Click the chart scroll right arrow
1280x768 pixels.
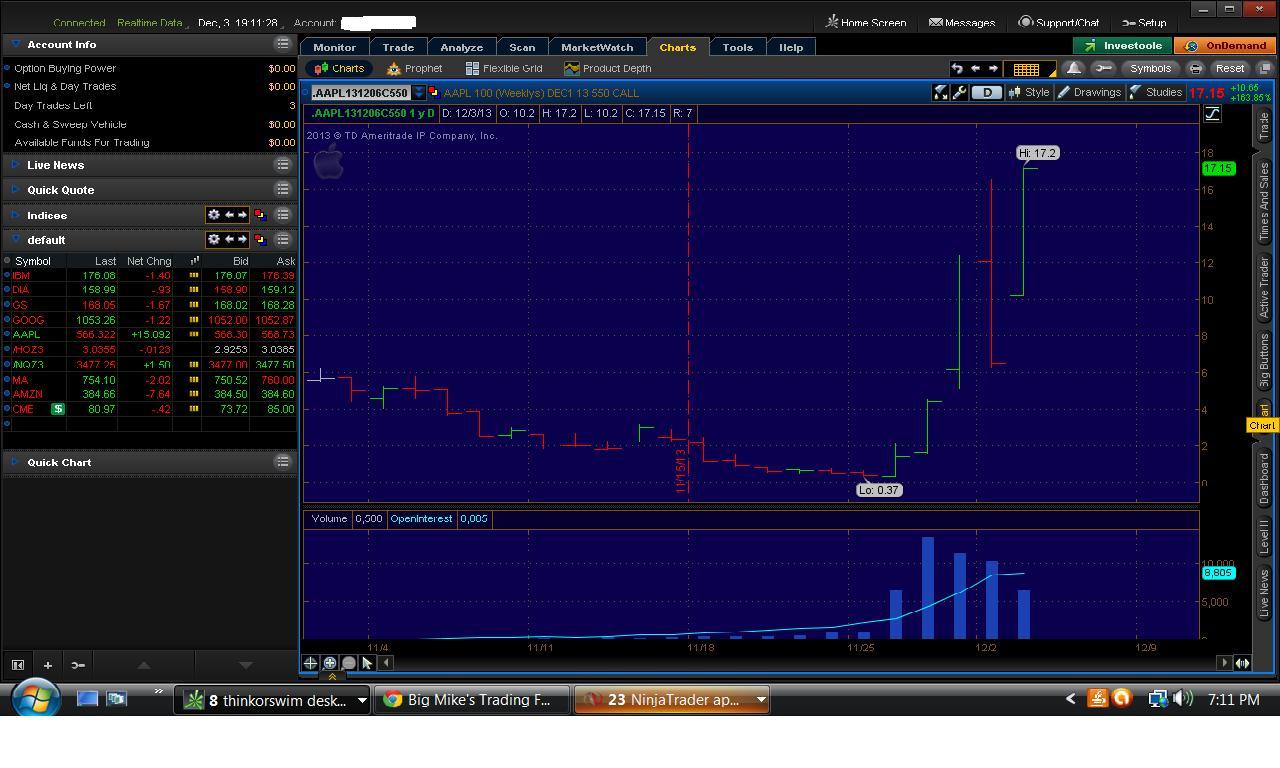click(1224, 662)
